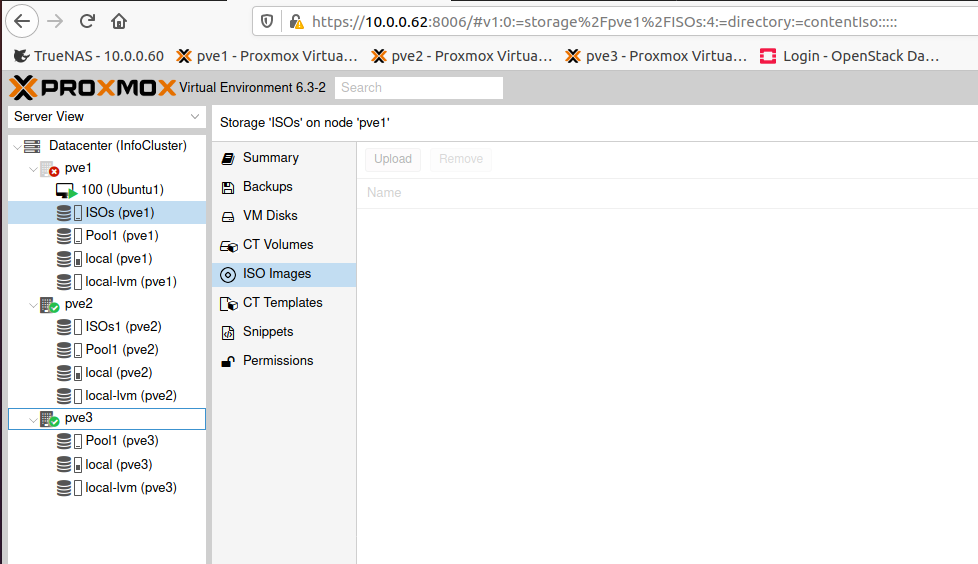Open the CT Templates tab
The height and width of the screenshot is (564, 978).
tap(284, 303)
